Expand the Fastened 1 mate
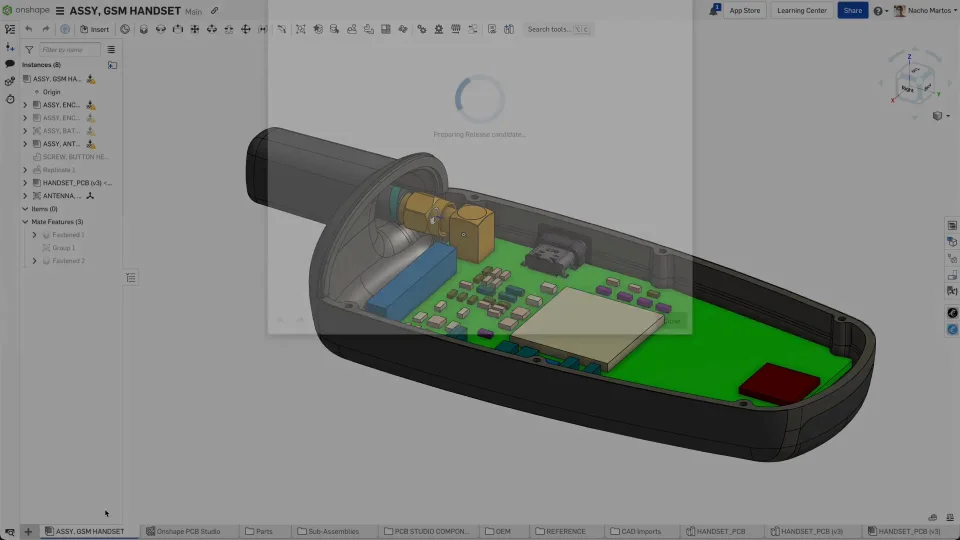The height and width of the screenshot is (540, 960). [x=35, y=235]
